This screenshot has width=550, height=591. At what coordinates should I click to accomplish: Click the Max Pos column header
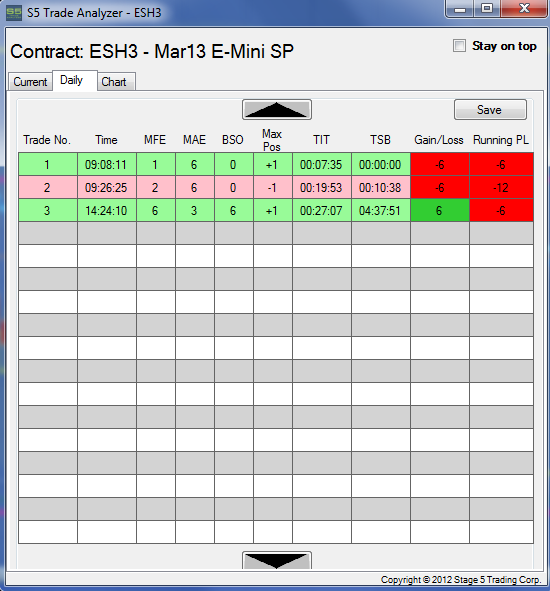click(272, 140)
